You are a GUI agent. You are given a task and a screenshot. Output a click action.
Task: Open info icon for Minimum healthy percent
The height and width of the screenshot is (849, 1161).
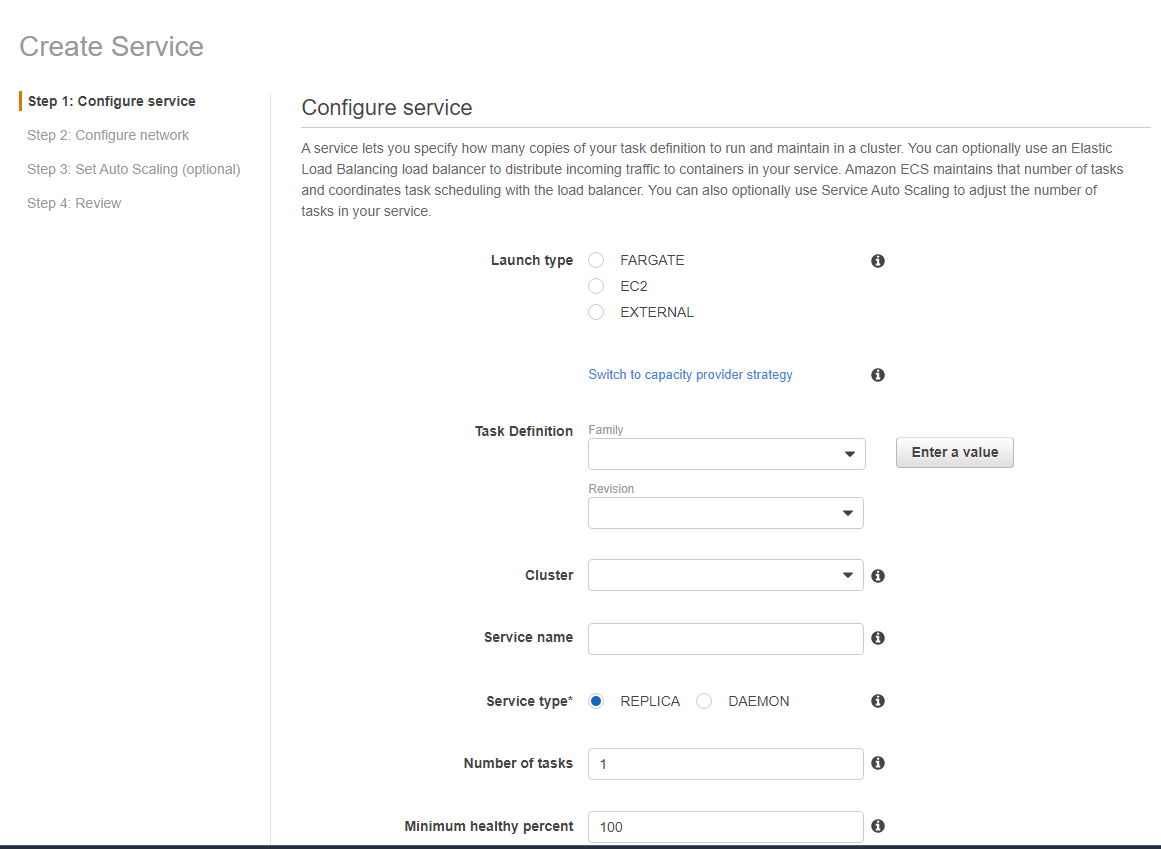pyautogui.click(x=877, y=826)
